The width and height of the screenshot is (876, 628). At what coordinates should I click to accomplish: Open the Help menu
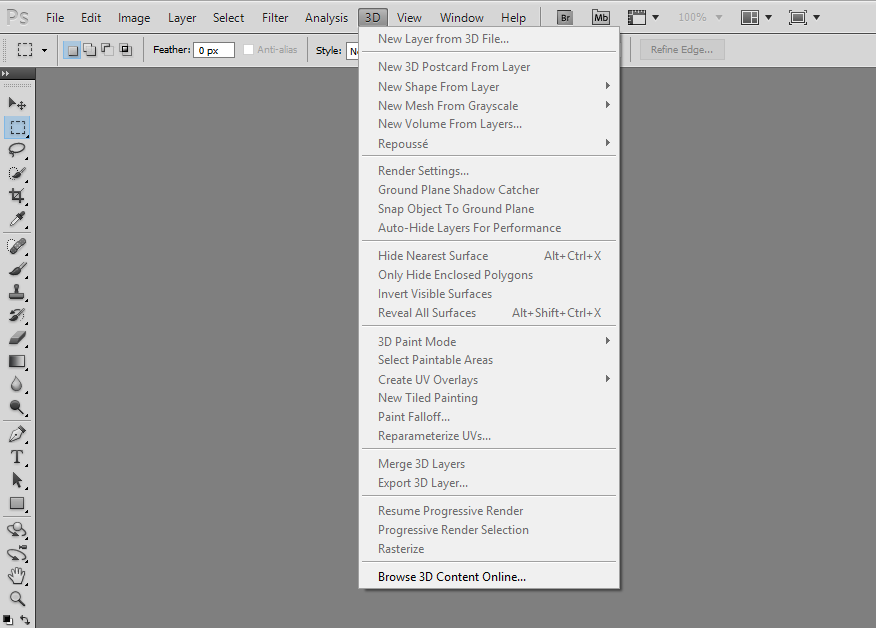click(513, 18)
